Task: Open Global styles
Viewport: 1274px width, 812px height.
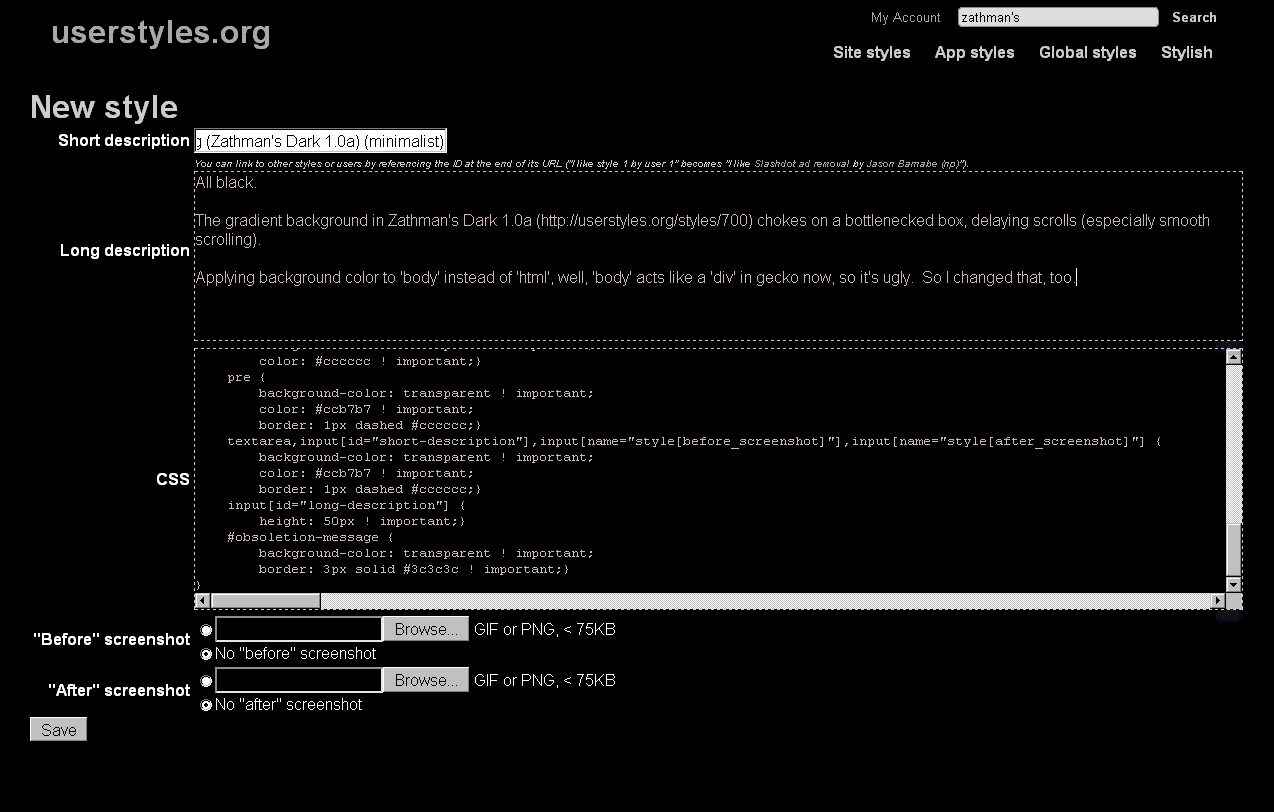Action: pos(1087,53)
